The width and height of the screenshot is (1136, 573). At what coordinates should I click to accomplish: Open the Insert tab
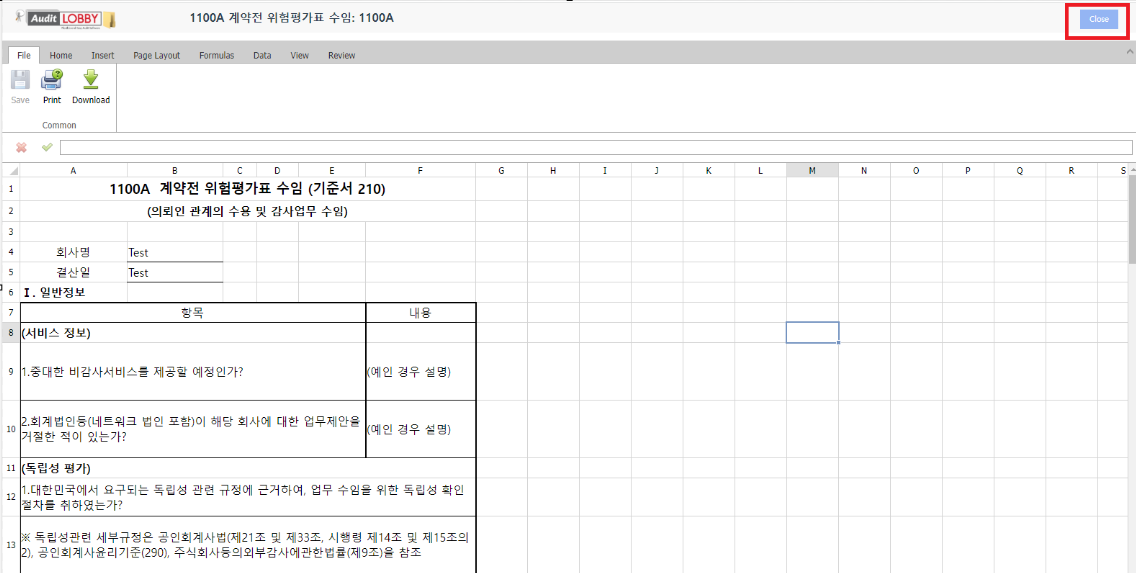(103, 55)
